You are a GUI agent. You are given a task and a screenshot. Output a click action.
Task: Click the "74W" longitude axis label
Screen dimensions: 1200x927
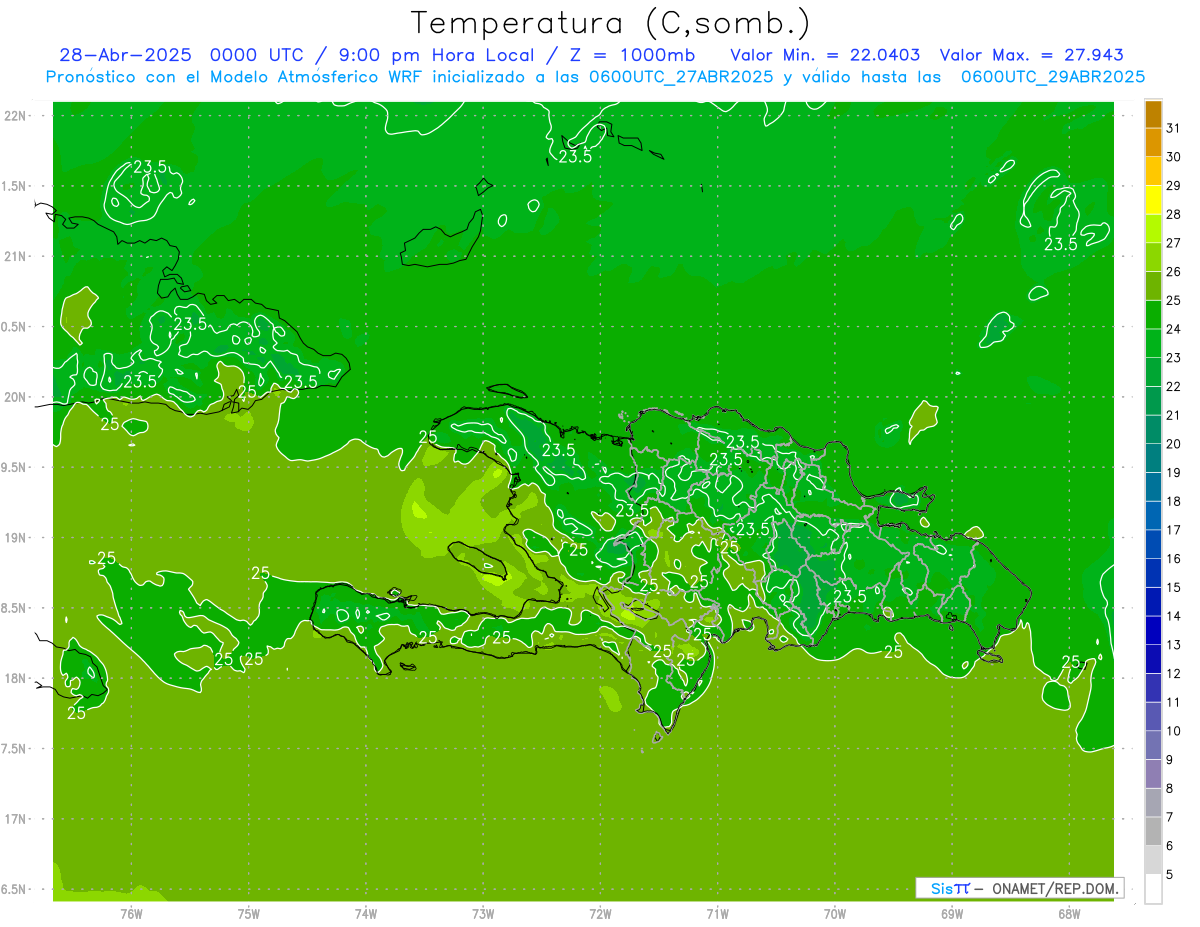click(365, 914)
